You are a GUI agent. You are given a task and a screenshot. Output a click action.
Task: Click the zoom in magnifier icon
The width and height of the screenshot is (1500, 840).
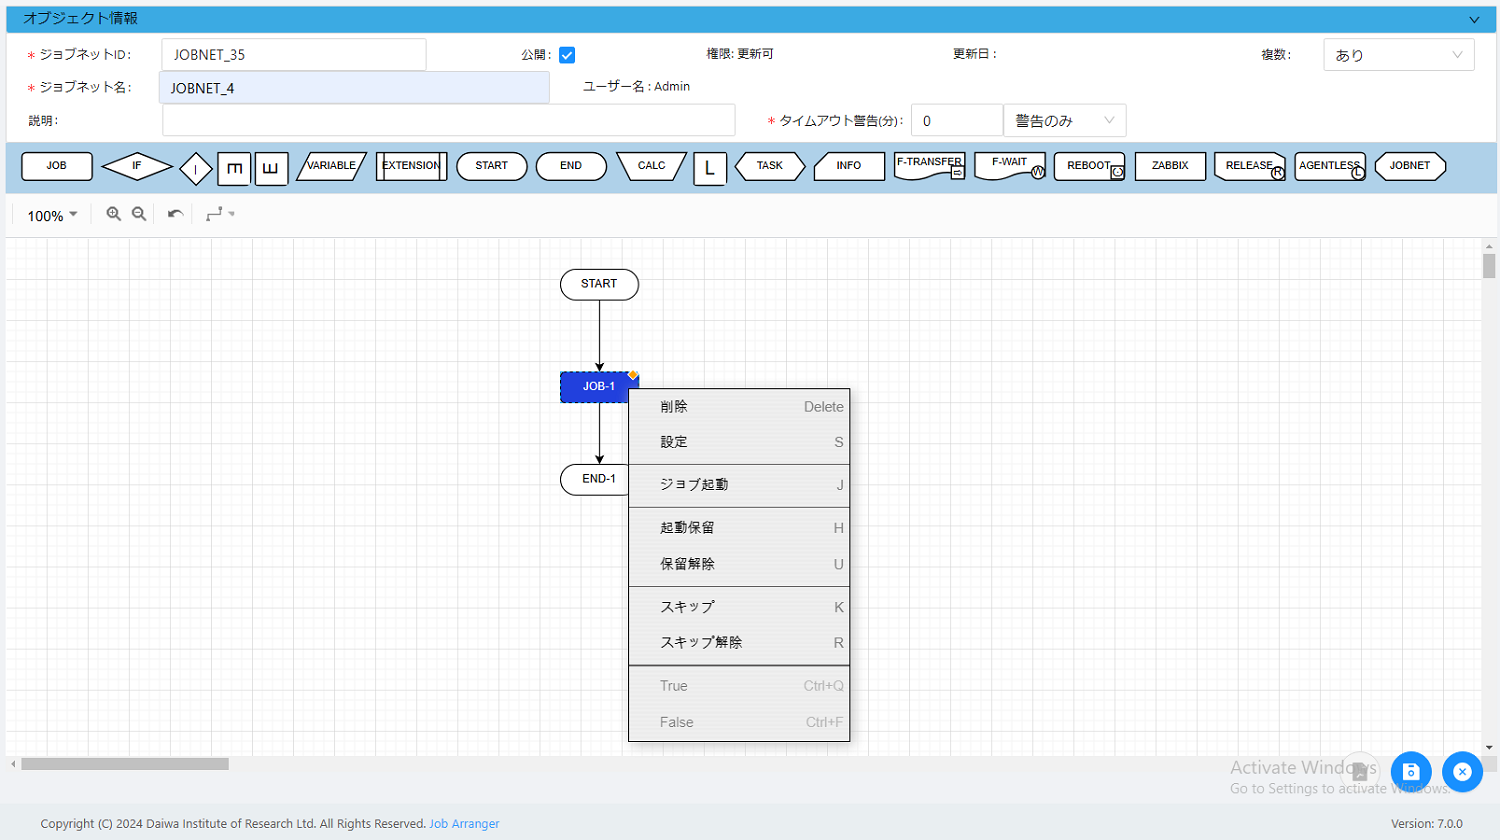[x=114, y=214]
